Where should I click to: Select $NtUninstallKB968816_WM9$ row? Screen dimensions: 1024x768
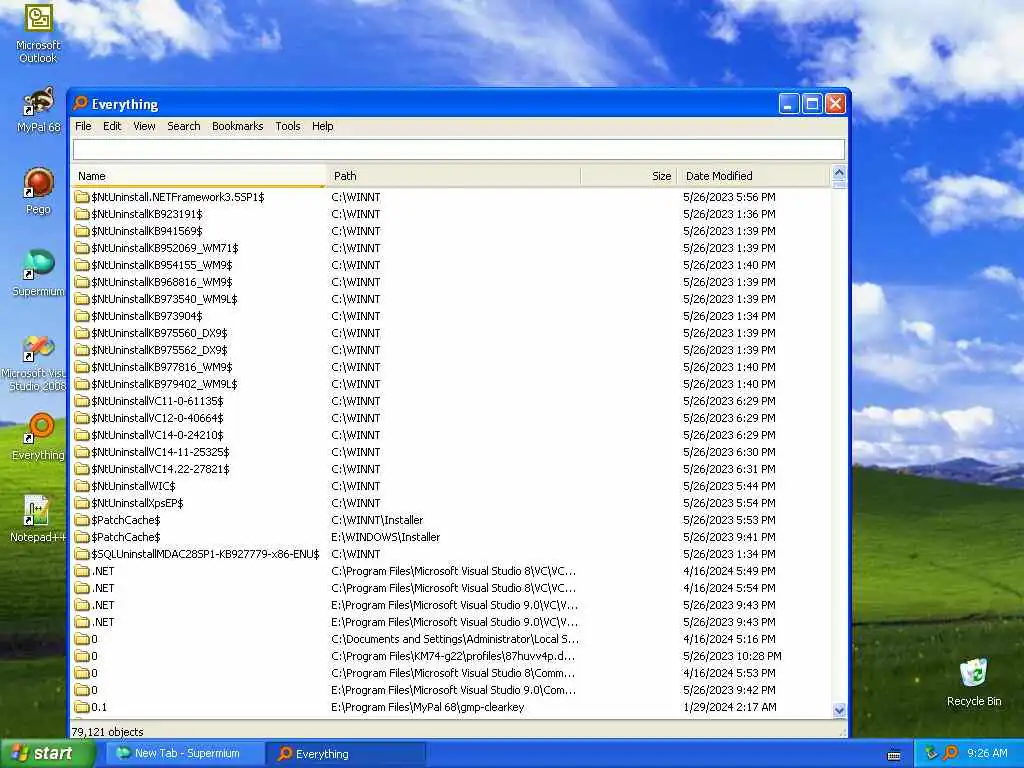click(451, 282)
